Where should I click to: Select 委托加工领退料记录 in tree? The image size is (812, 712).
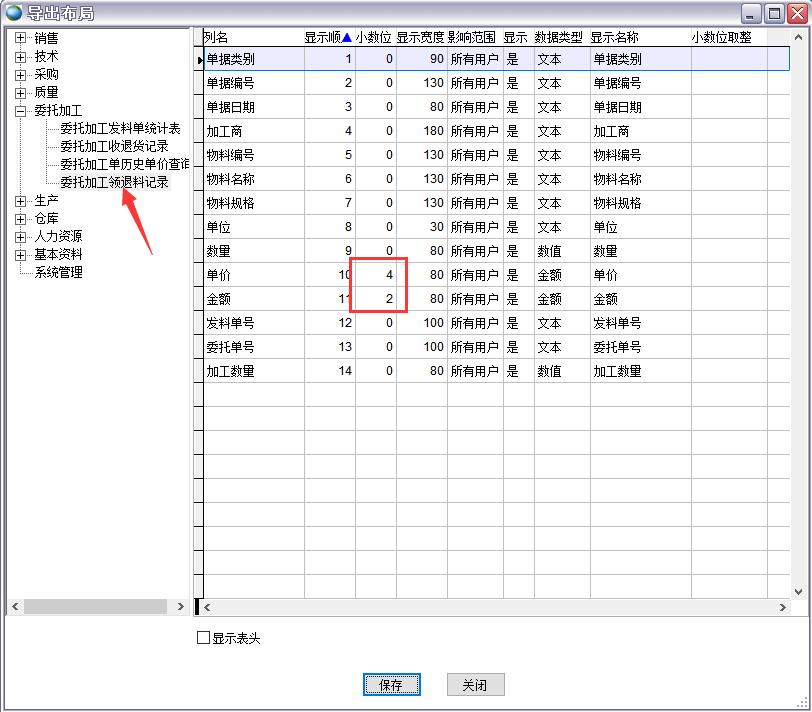114,182
